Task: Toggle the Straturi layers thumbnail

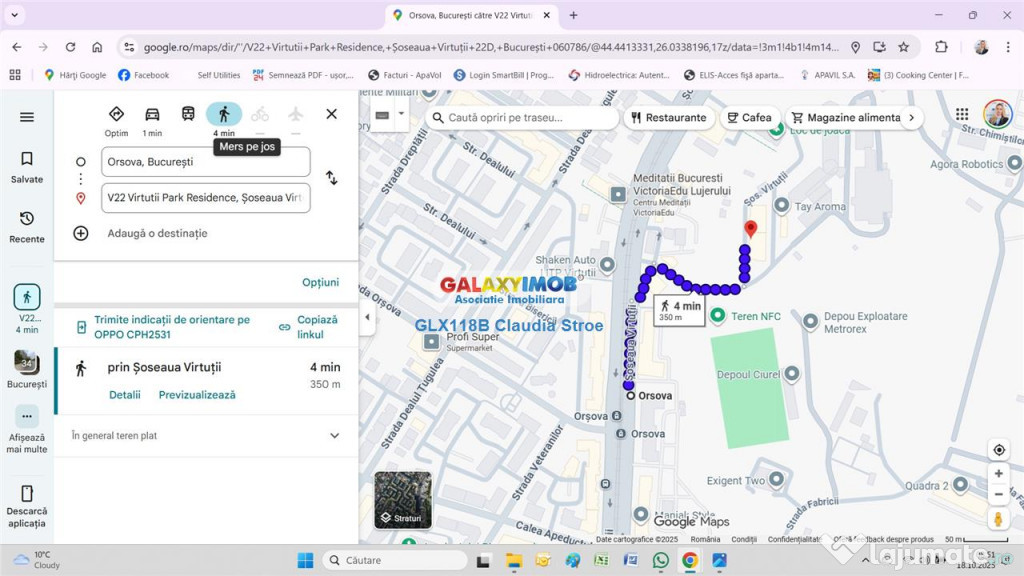Action: 403,500
